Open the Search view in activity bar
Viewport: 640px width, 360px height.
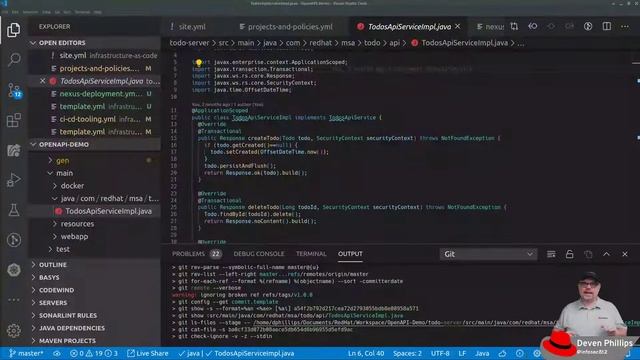(x=13, y=60)
